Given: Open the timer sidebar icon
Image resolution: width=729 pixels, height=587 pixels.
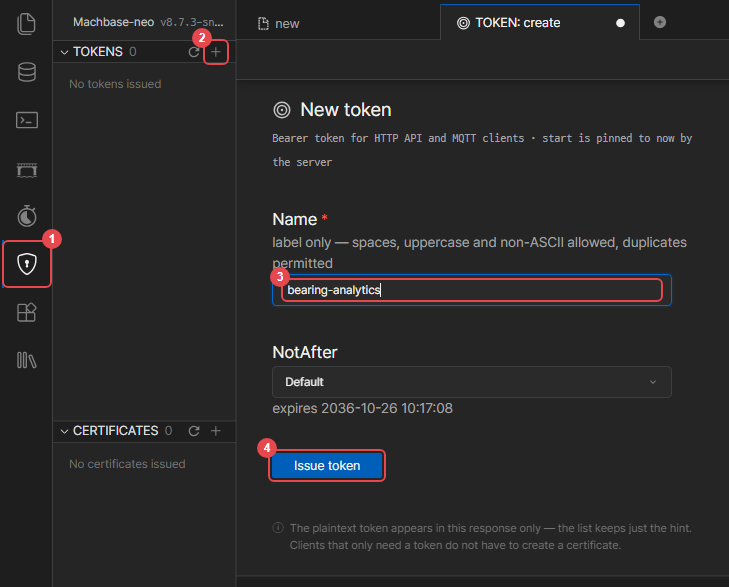Looking at the screenshot, I should coord(27,216).
